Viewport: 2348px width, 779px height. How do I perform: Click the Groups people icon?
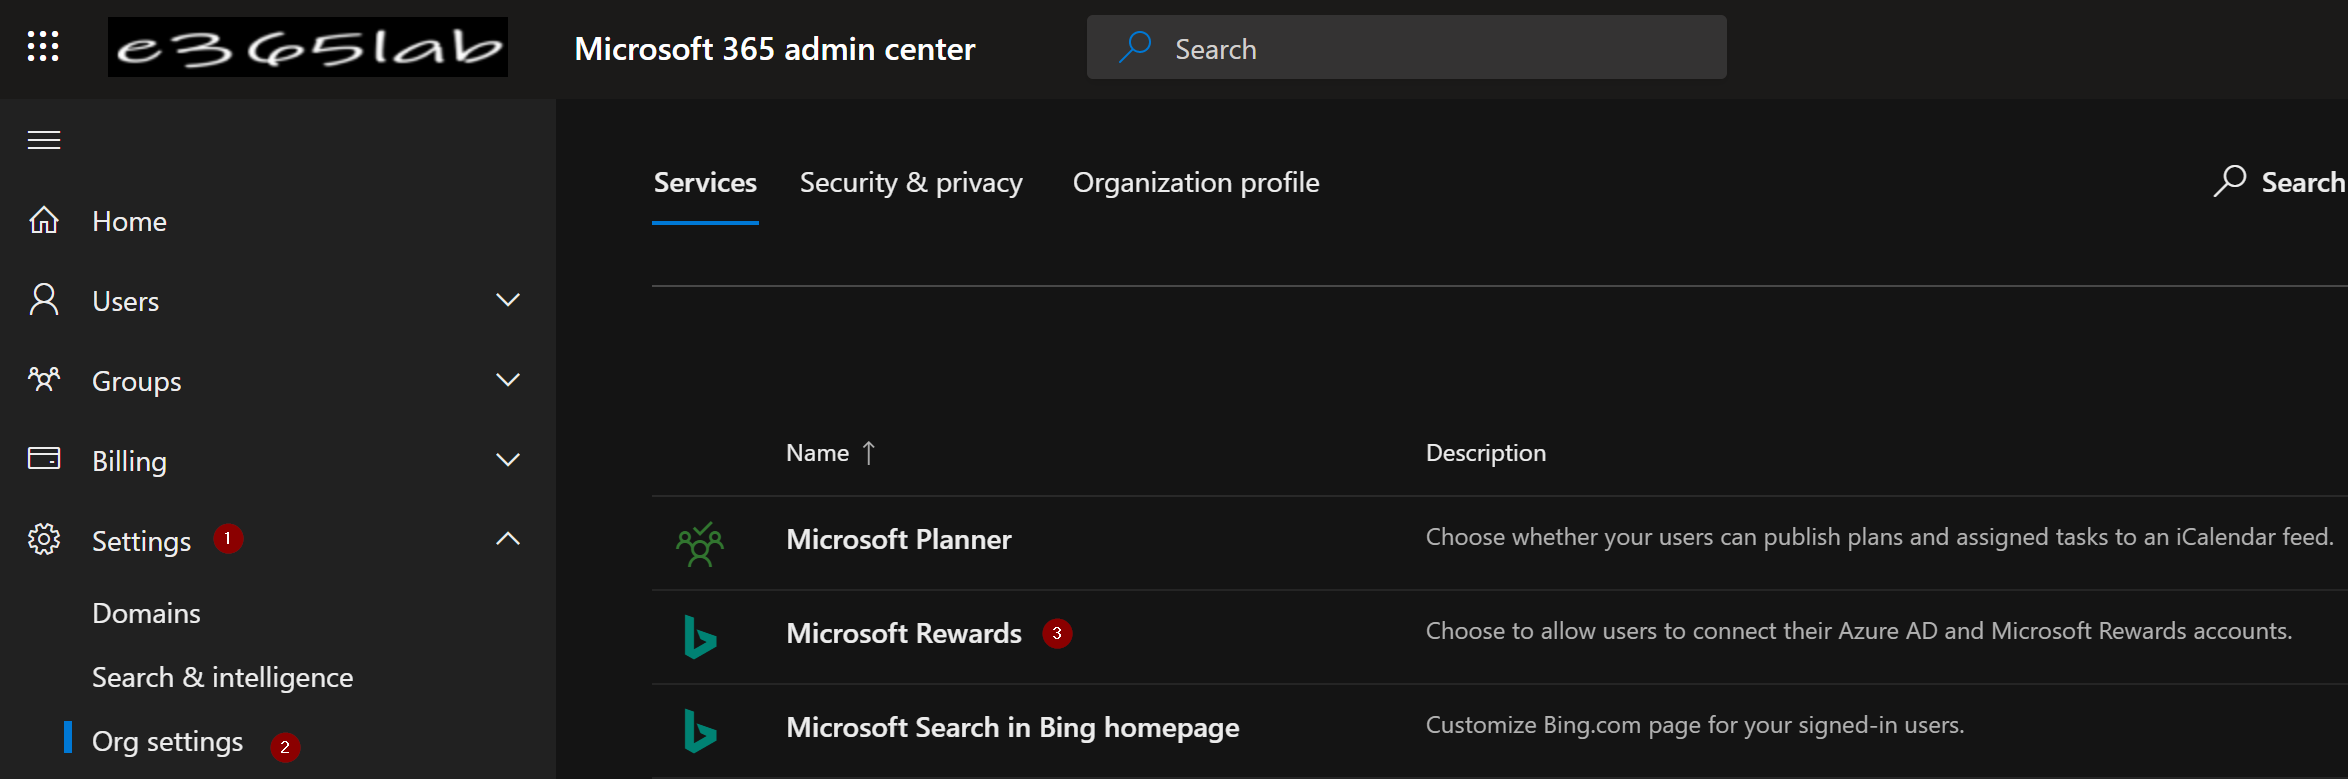[x=44, y=380]
